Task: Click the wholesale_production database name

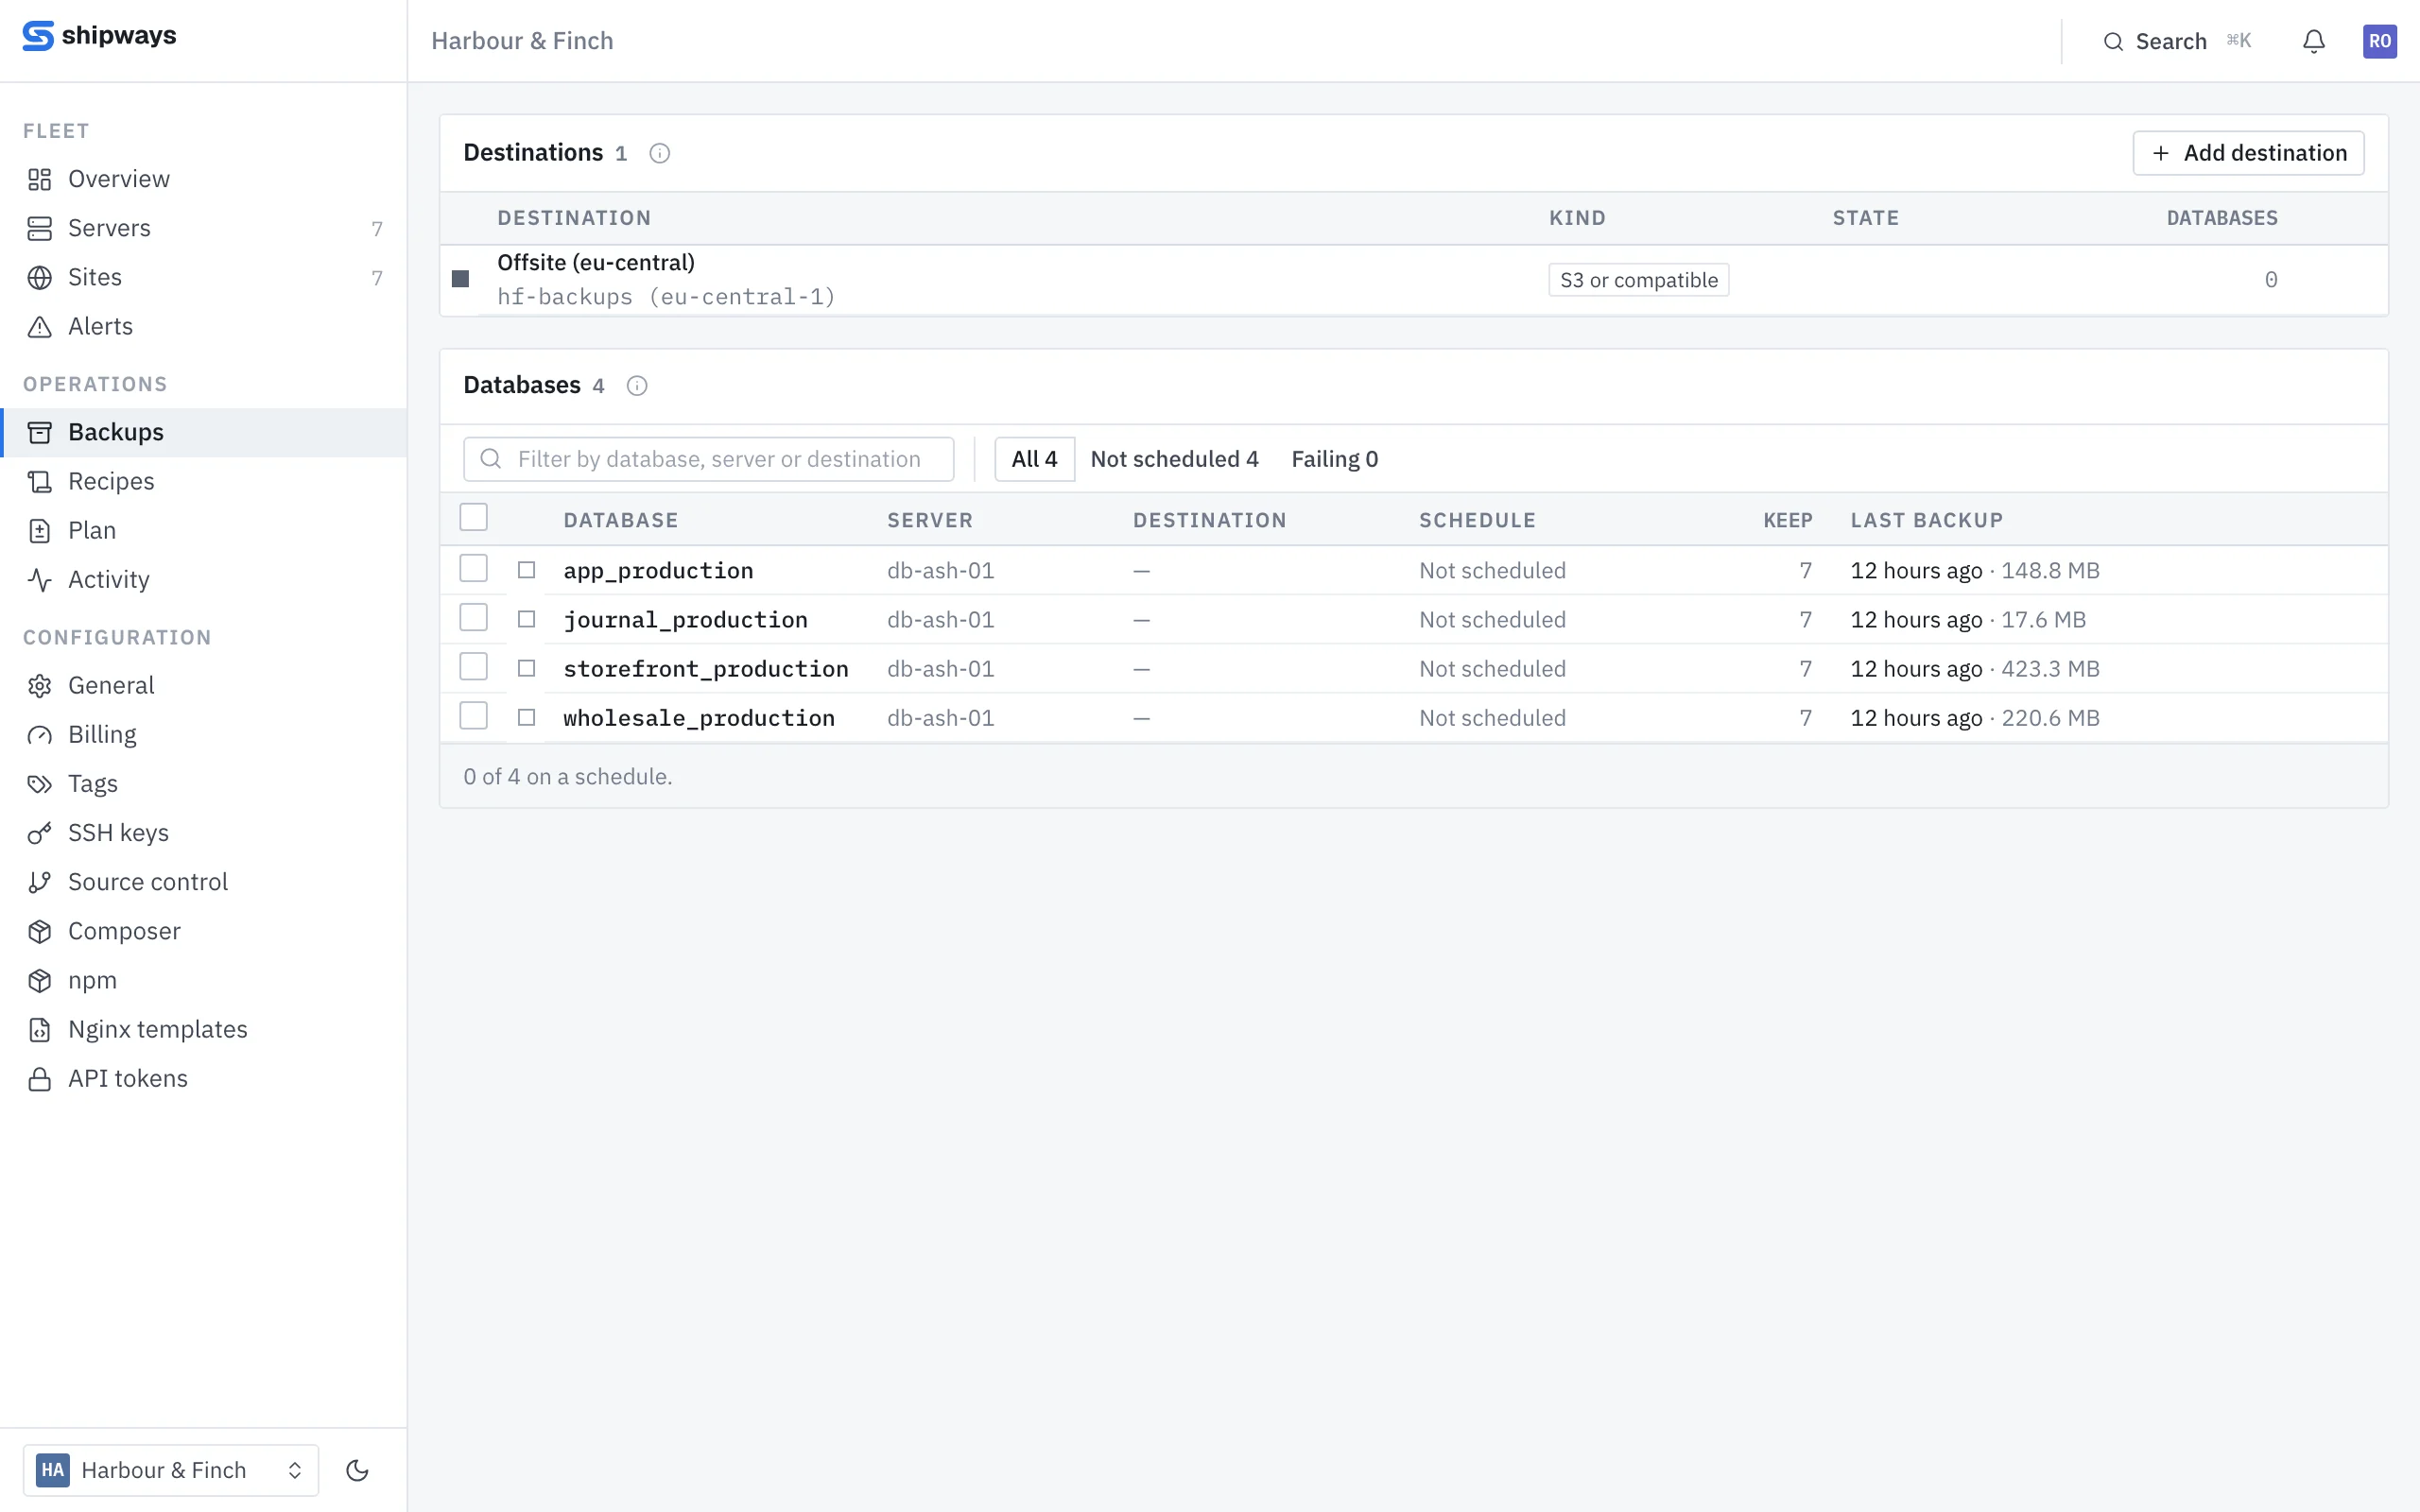Action: 699,718
